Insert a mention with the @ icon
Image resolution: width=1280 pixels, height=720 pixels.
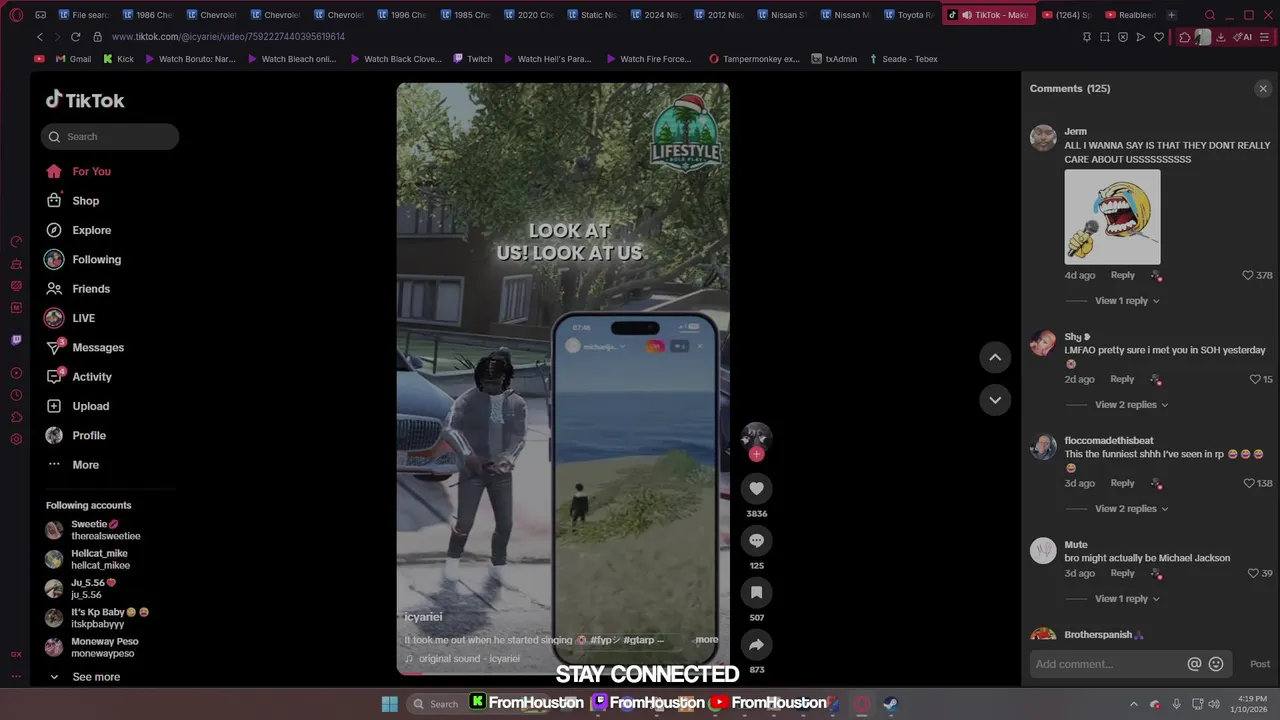[x=1194, y=664]
